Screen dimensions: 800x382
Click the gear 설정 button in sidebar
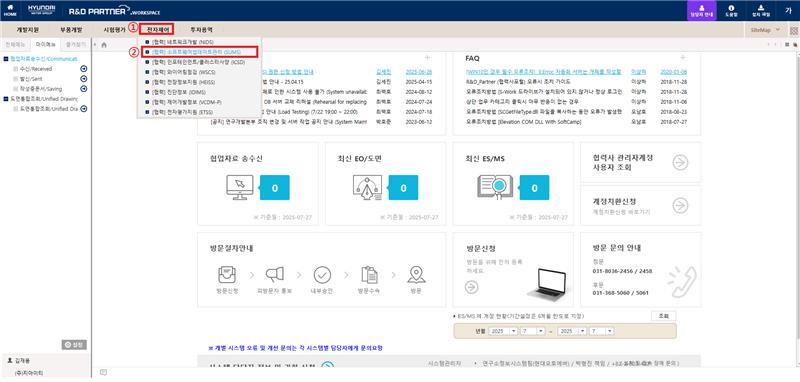point(74,345)
